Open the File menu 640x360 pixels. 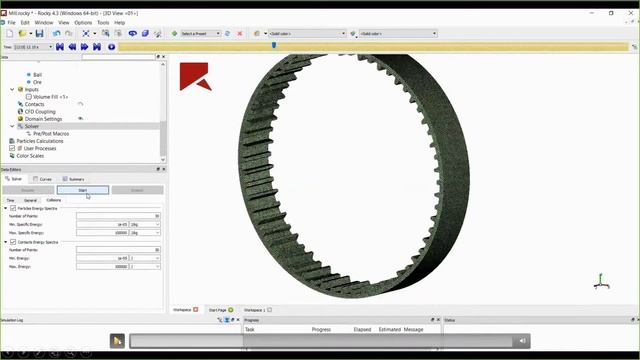pyautogui.click(x=12, y=23)
